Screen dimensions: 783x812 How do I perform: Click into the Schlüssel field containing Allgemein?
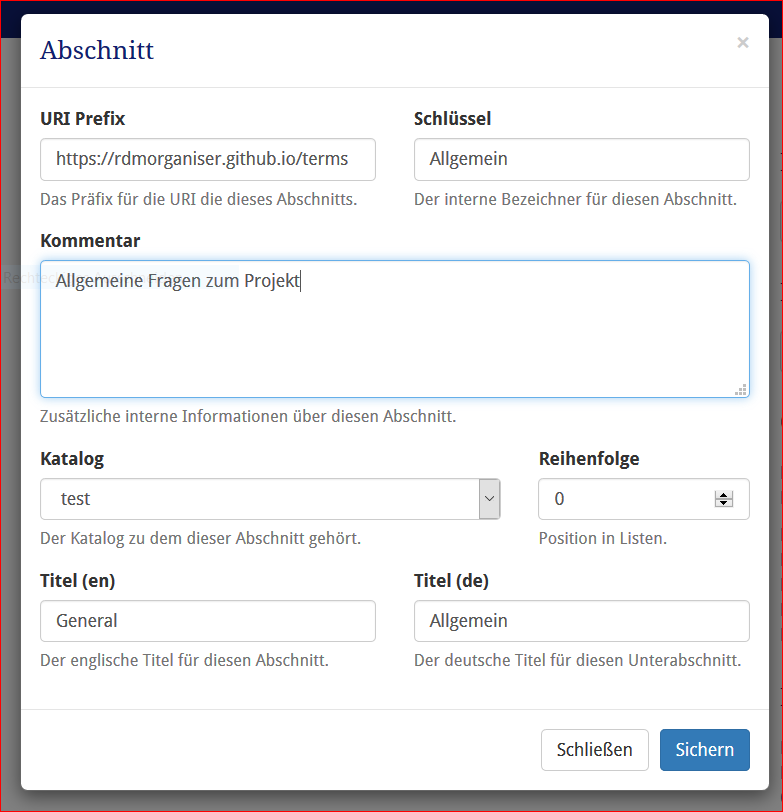click(582, 159)
